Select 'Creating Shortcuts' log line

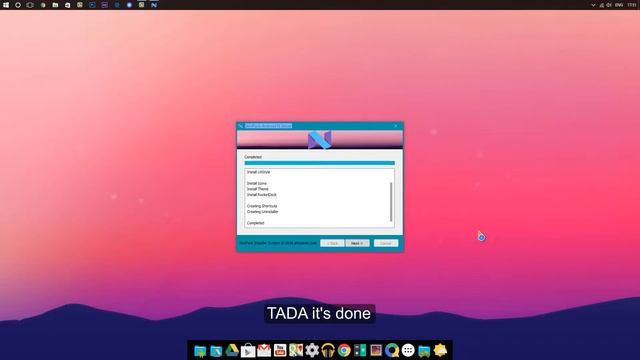[x=262, y=206]
